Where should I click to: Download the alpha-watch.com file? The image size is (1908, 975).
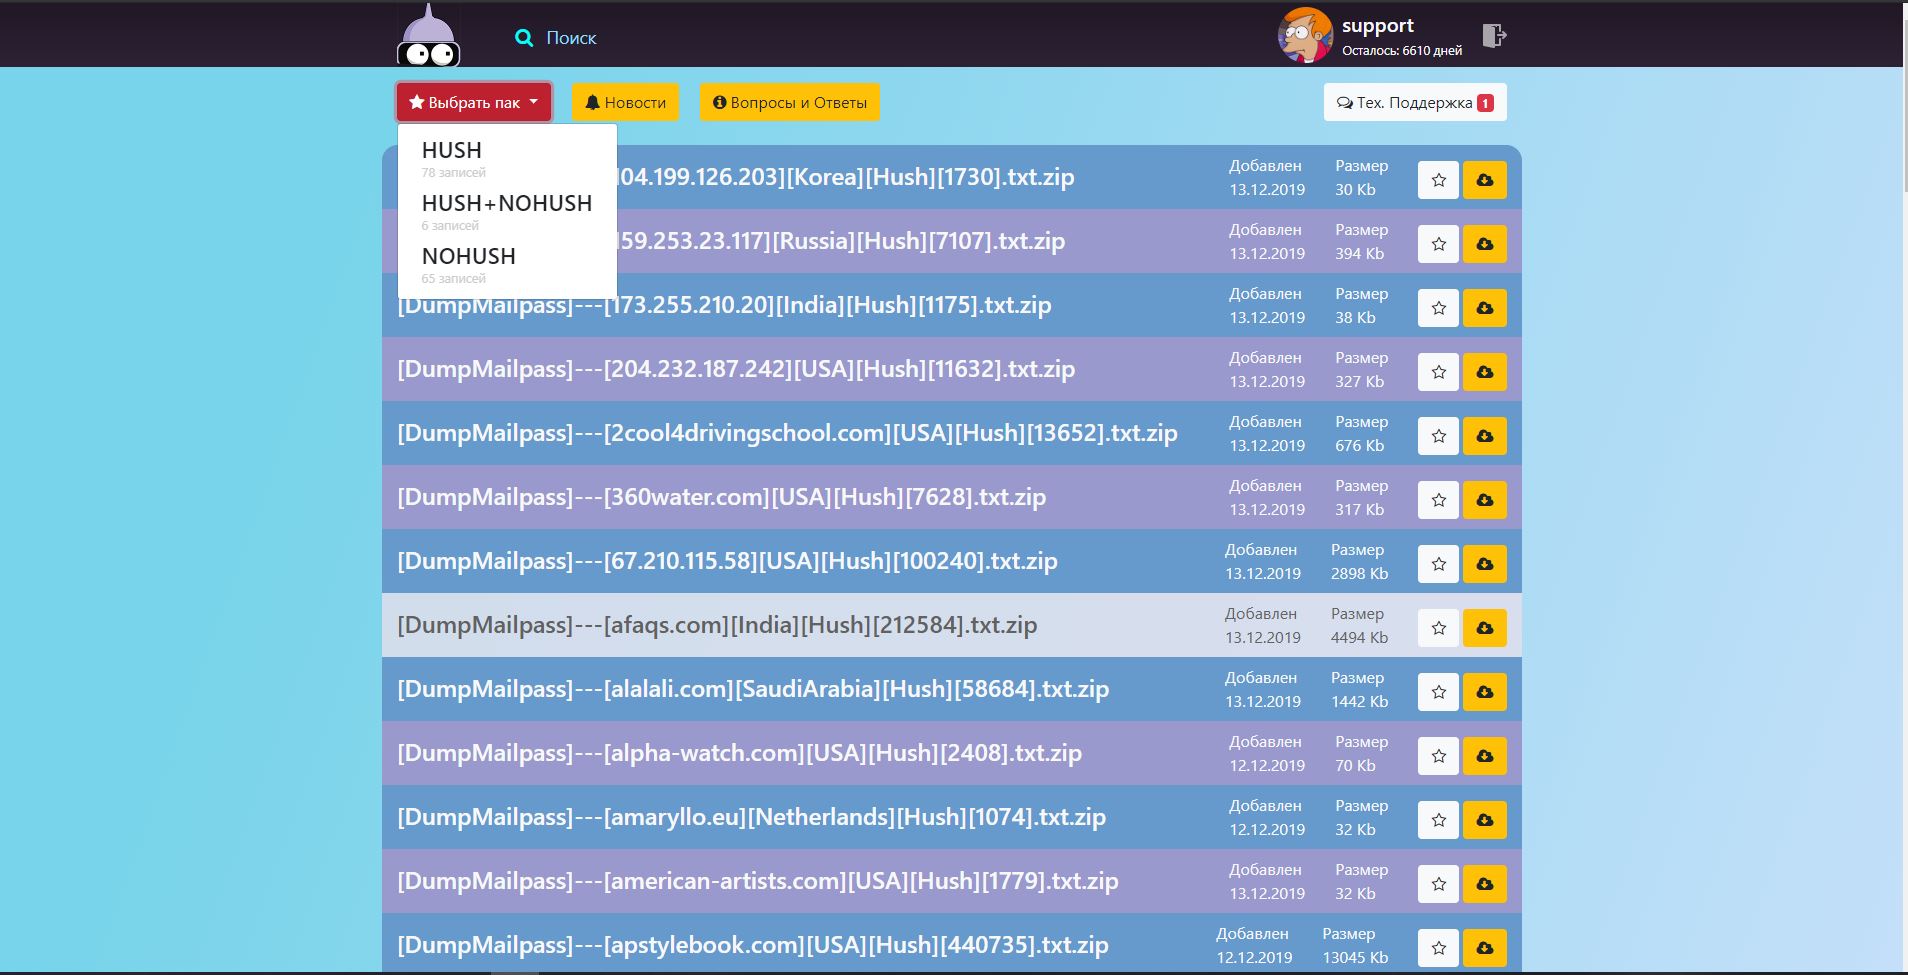point(1484,756)
